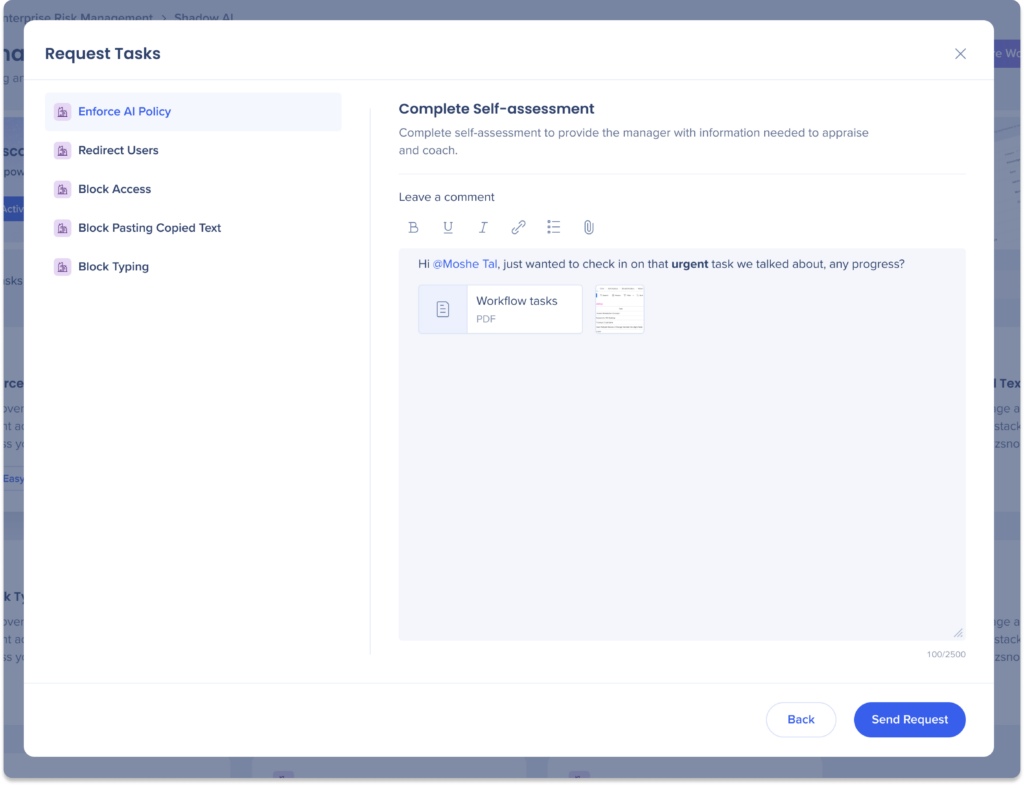Click the folder icon beside Enforce AI Policy
This screenshot has height=785, width=1024.
tap(62, 111)
